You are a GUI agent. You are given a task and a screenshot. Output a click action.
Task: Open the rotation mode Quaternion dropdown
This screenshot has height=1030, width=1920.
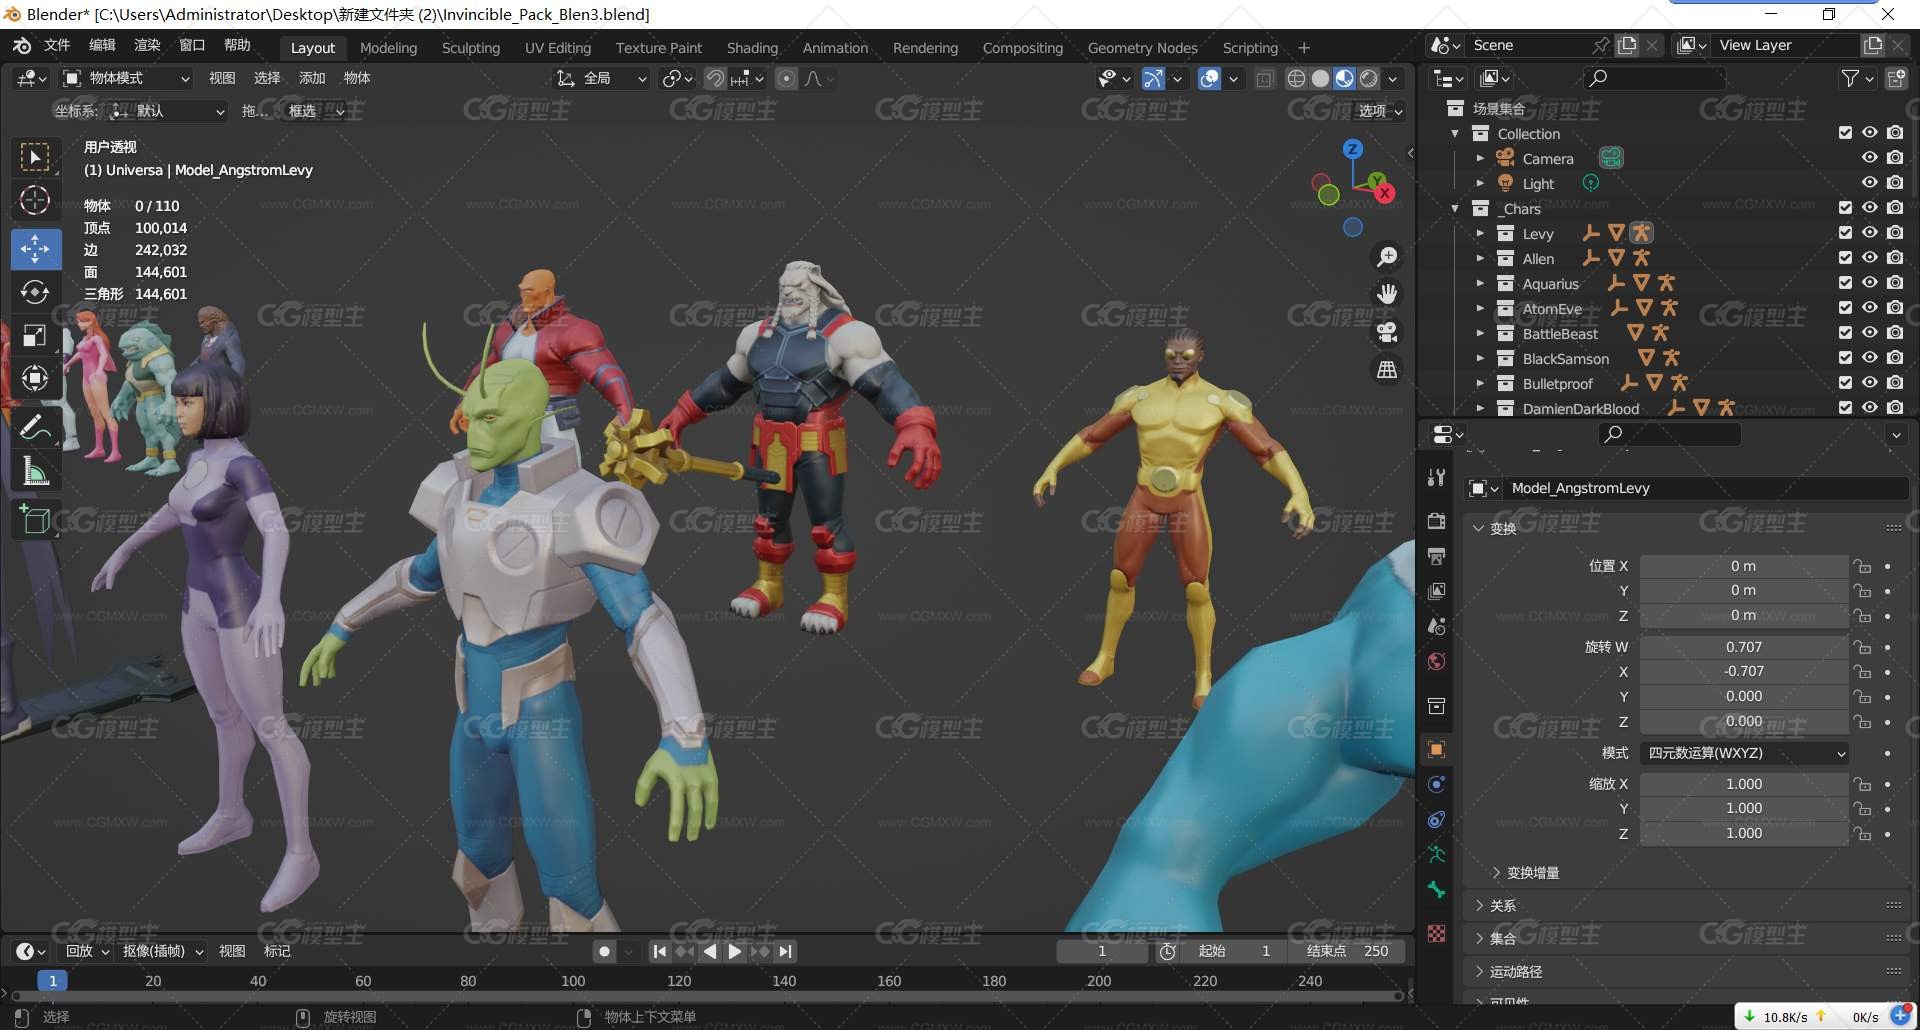[1744, 753]
